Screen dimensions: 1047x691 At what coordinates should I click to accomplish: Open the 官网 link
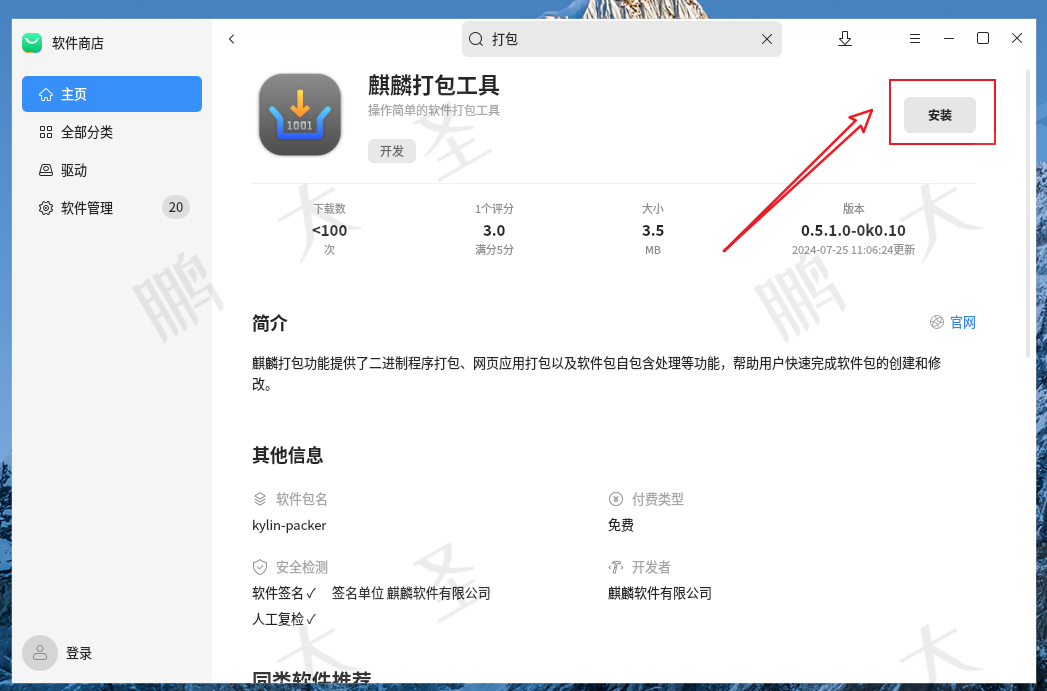(x=963, y=322)
